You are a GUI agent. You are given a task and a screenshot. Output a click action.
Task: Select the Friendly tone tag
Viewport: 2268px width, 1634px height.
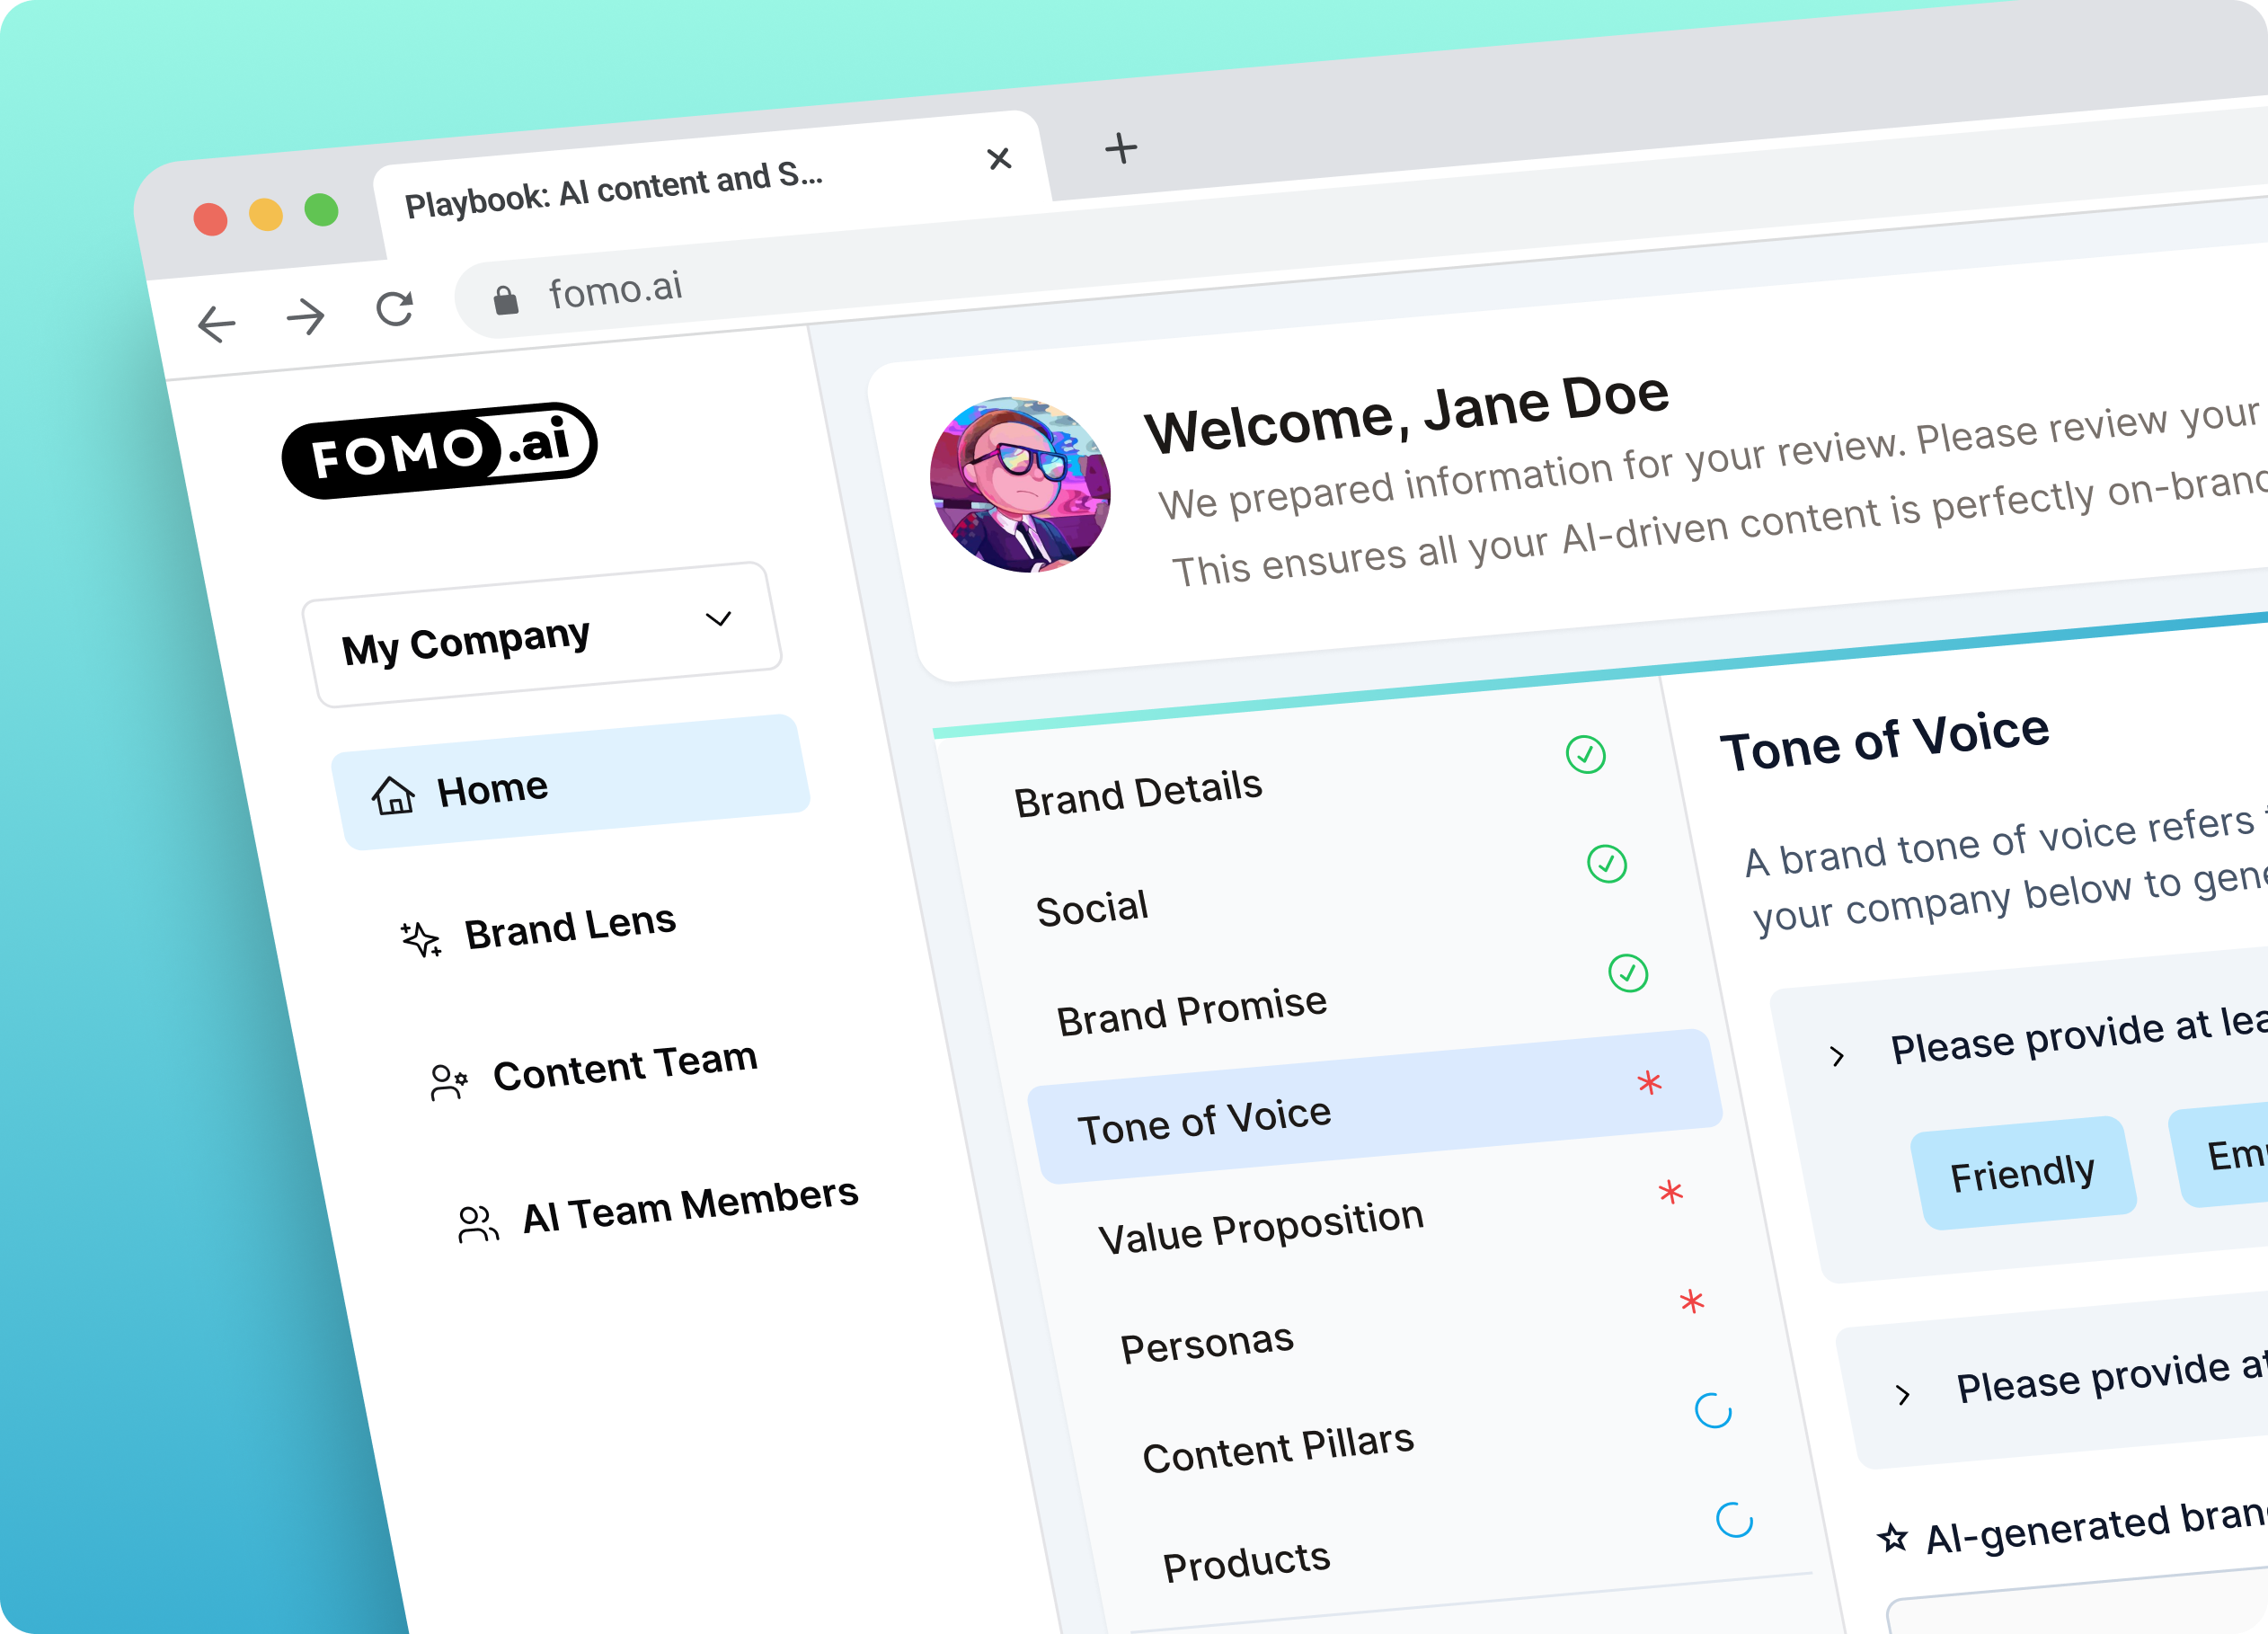click(2022, 1173)
